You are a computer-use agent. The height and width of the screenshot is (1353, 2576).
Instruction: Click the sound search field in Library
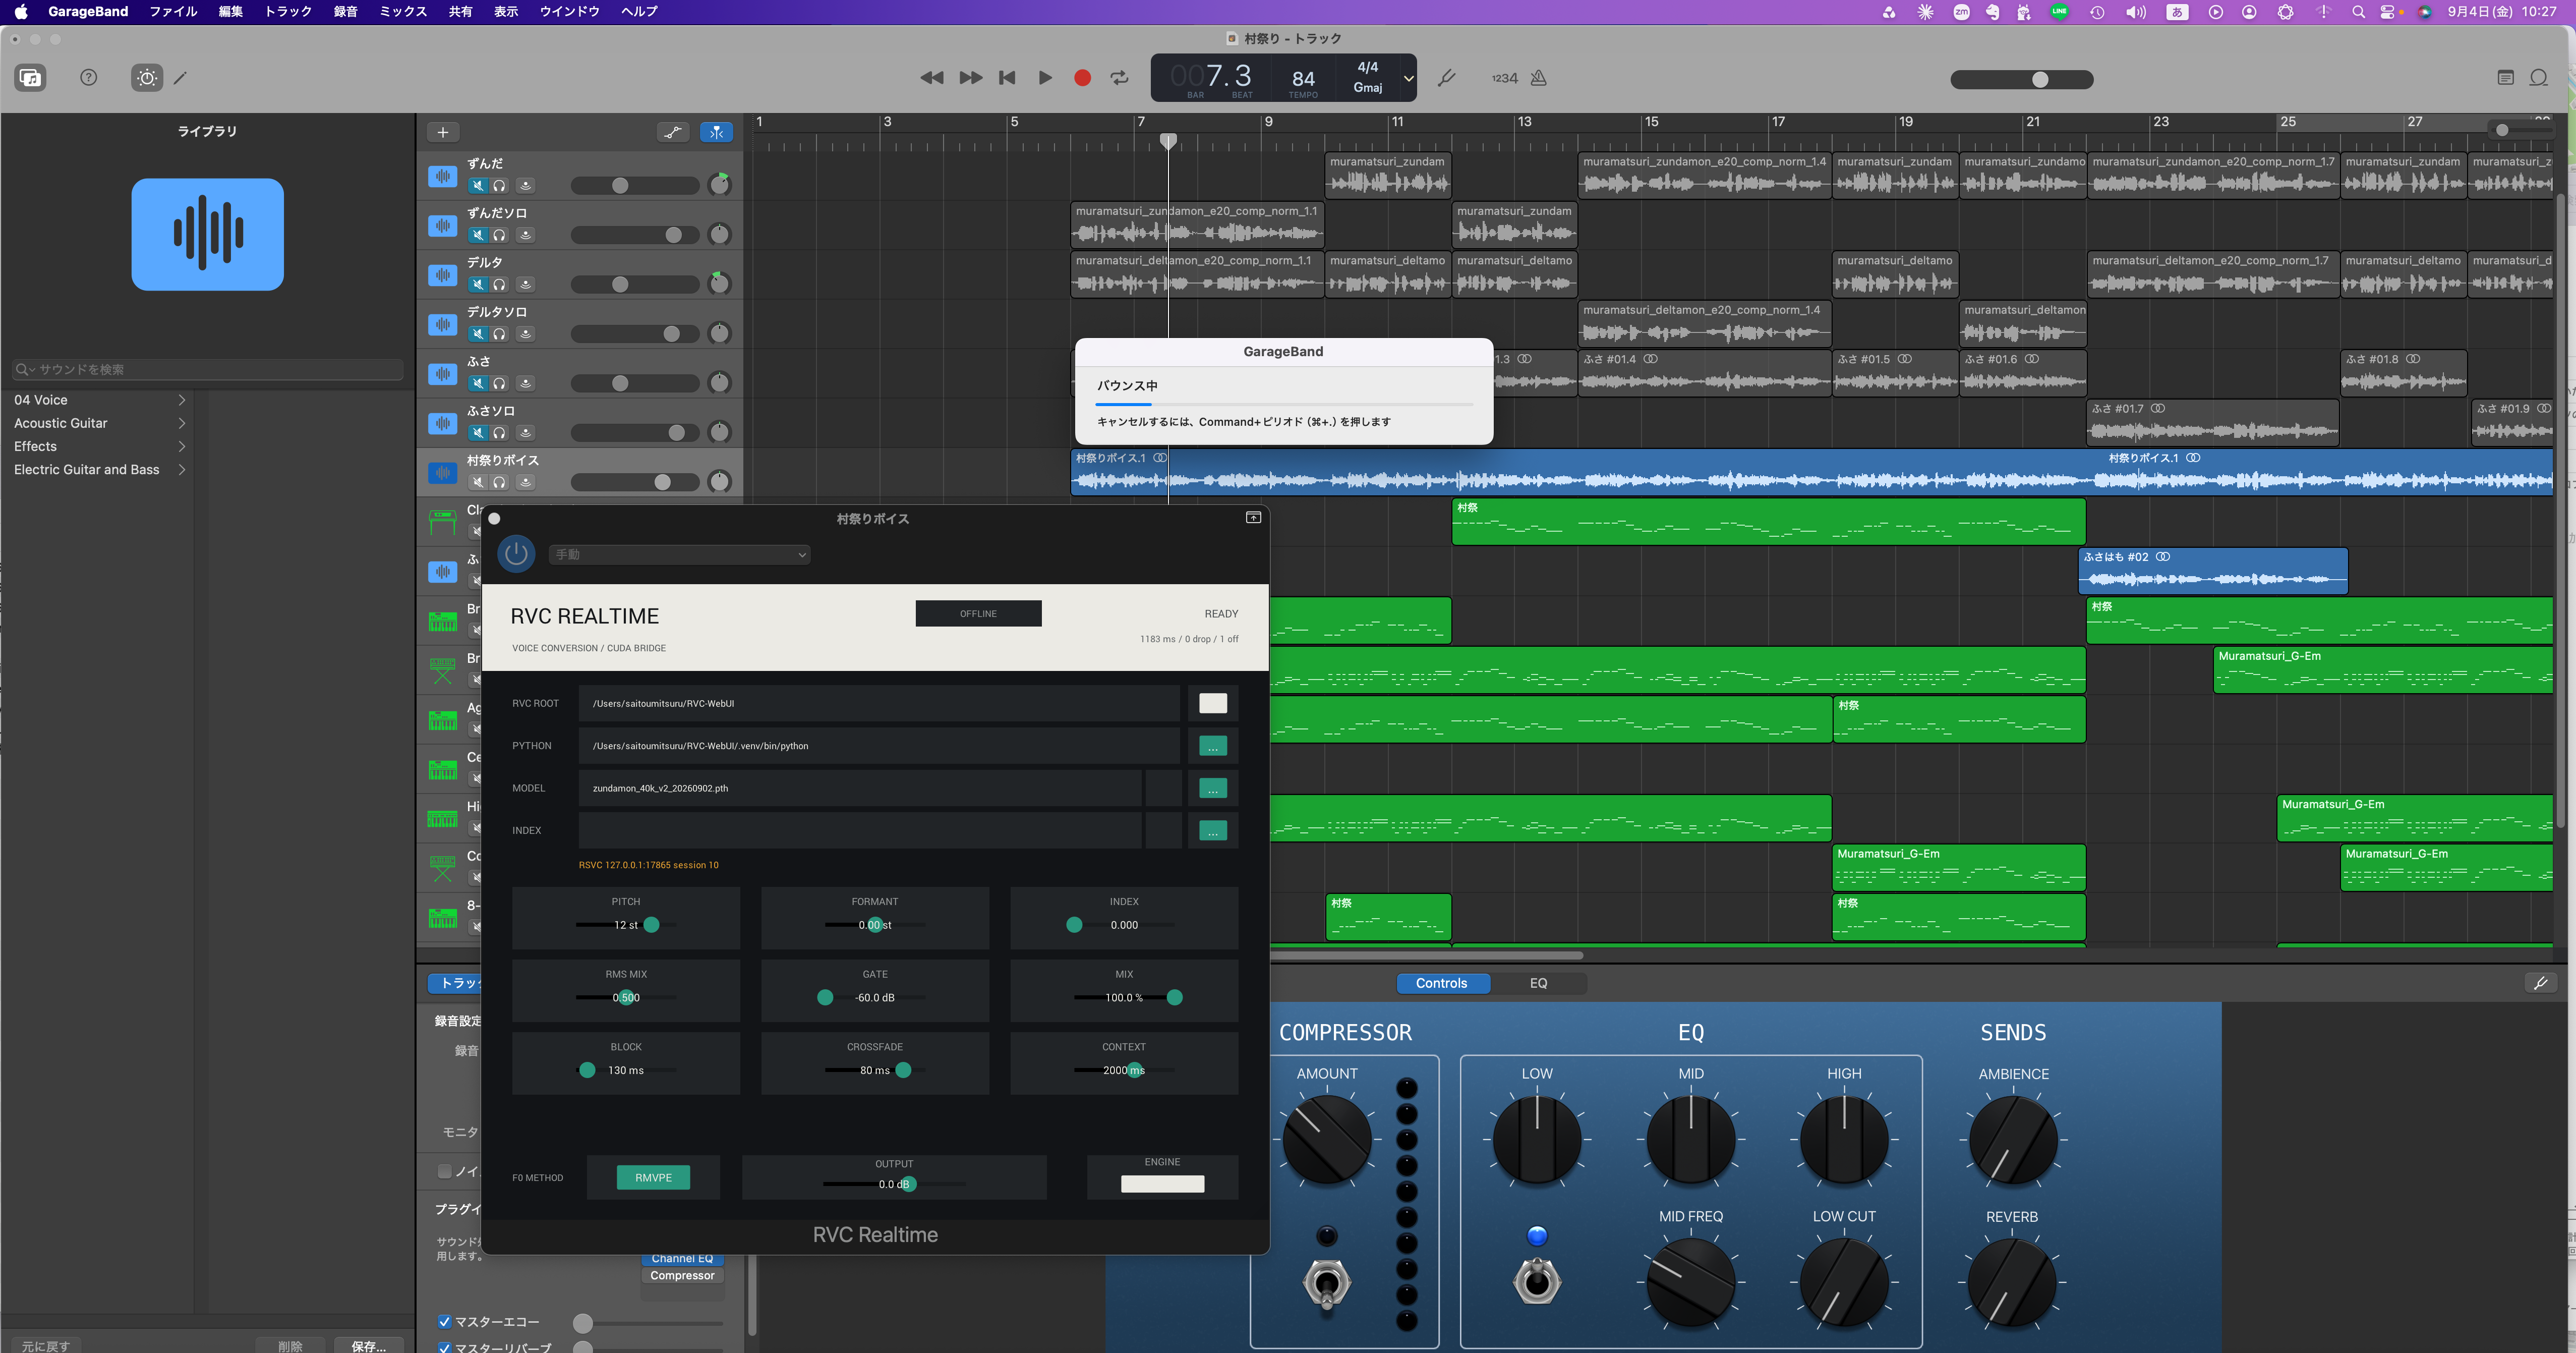(x=208, y=370)
